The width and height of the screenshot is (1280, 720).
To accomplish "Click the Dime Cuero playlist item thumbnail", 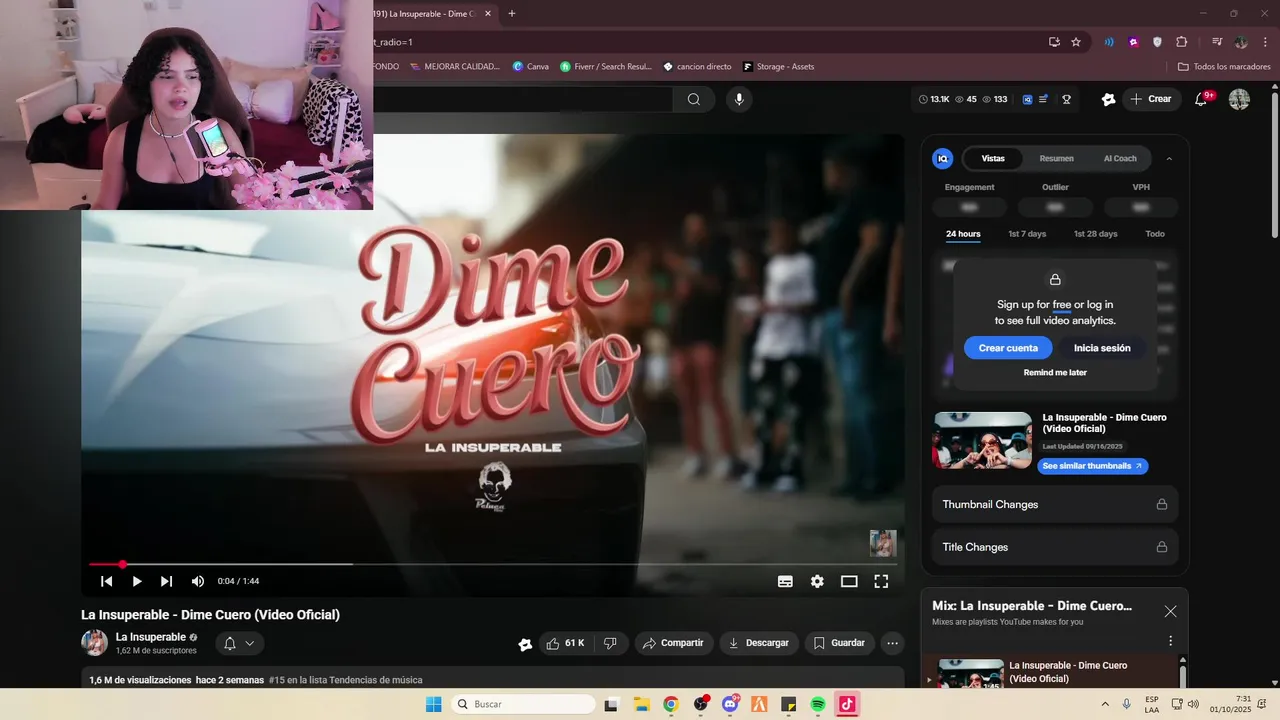I will click(x=971, y=673).
